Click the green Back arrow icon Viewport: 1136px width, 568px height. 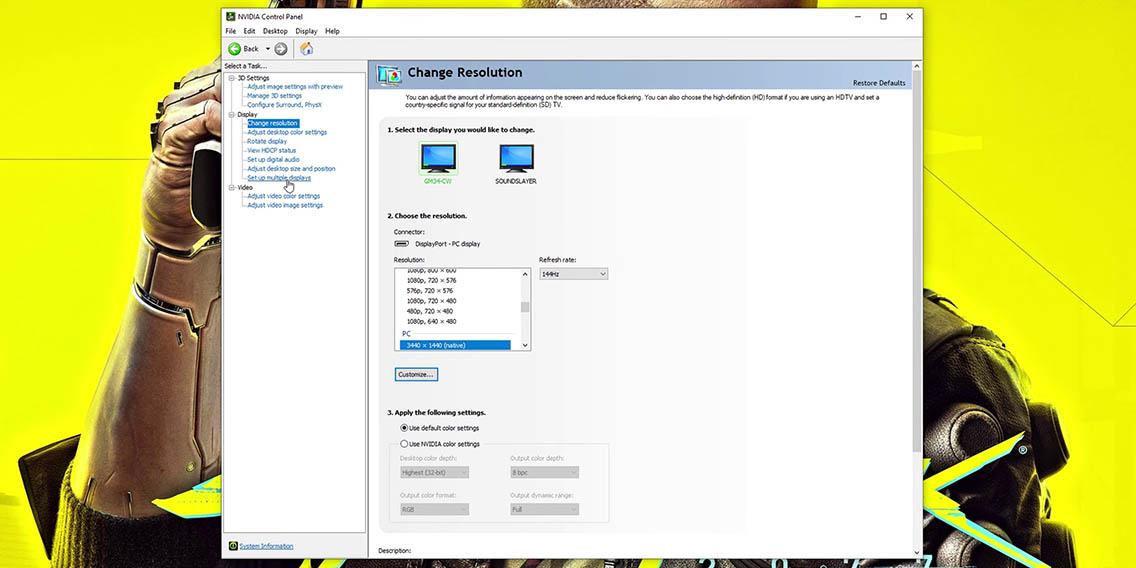(x=235, y=49)
